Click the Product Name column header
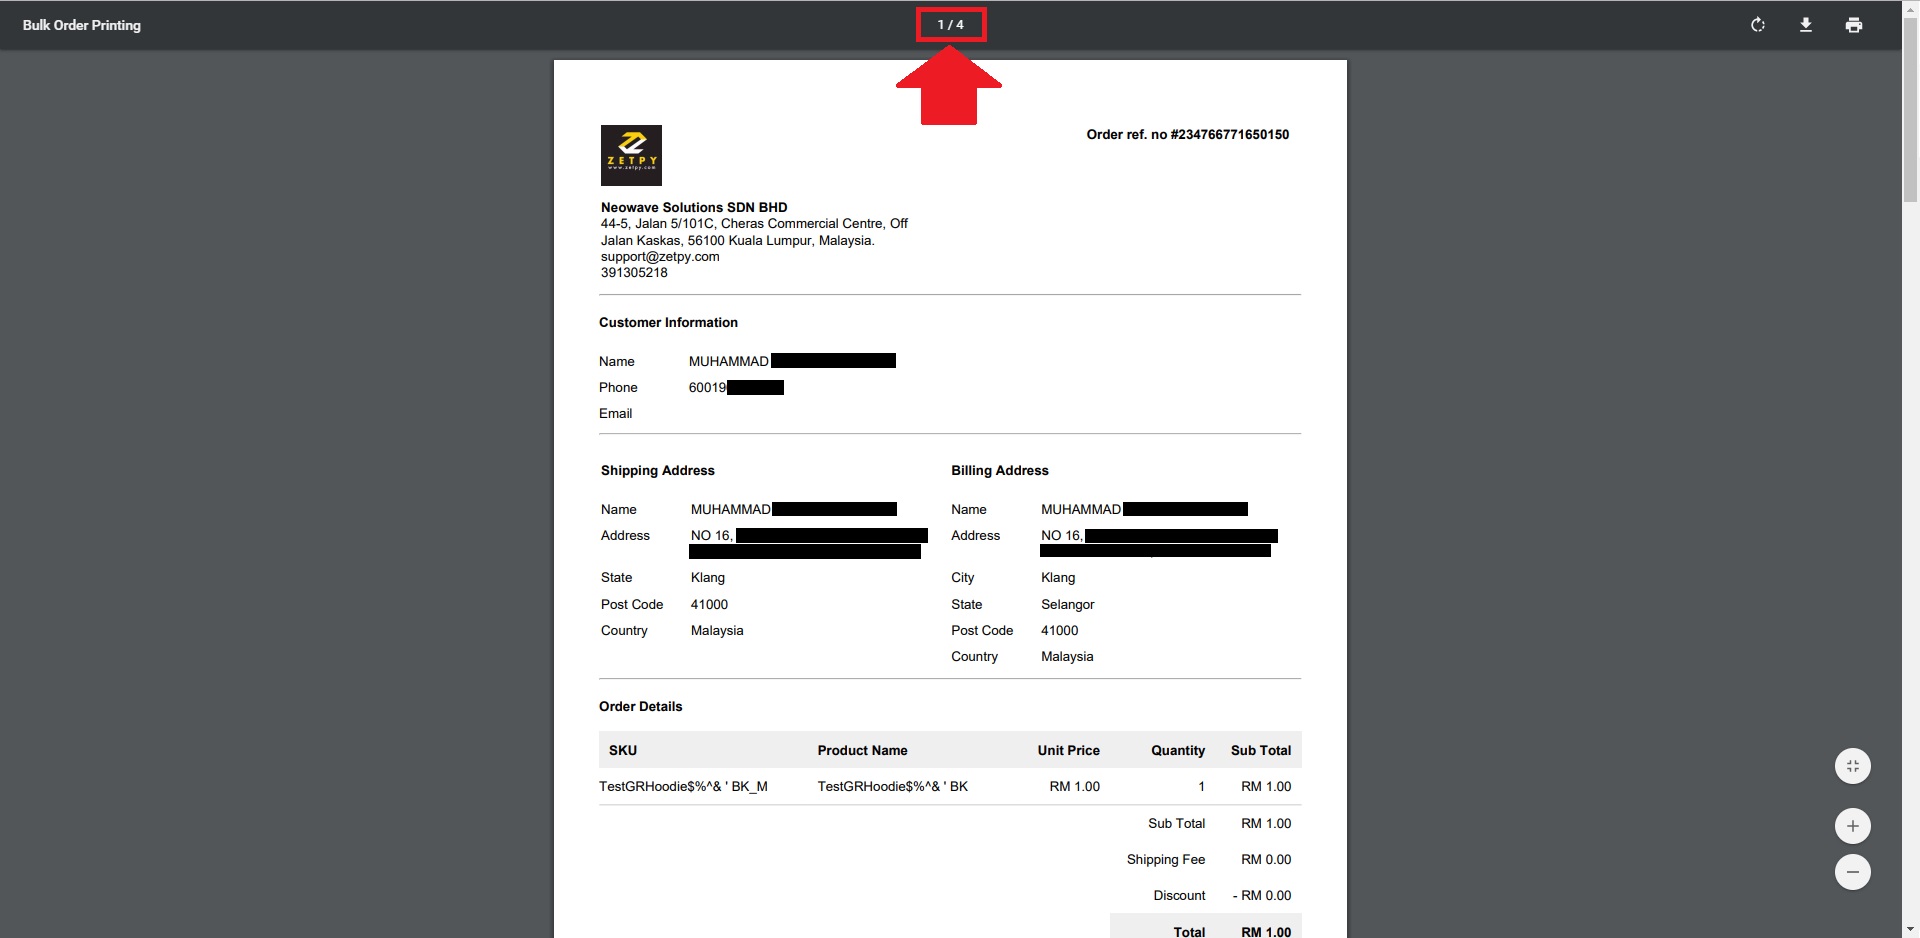This screenshot has height=938, width=1920. coord(862,750)
